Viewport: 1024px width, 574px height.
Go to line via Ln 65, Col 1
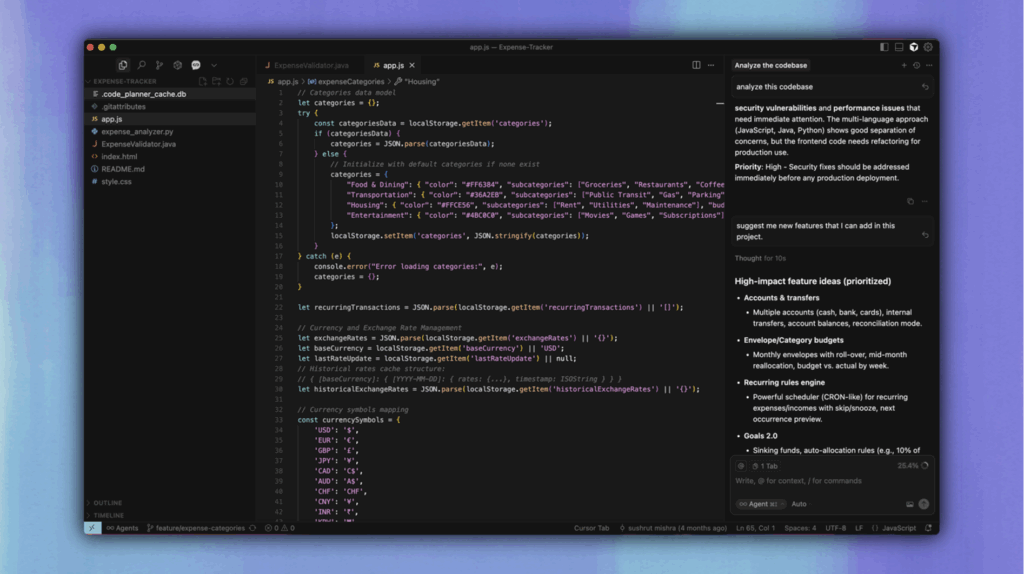[x=756, y=528]
